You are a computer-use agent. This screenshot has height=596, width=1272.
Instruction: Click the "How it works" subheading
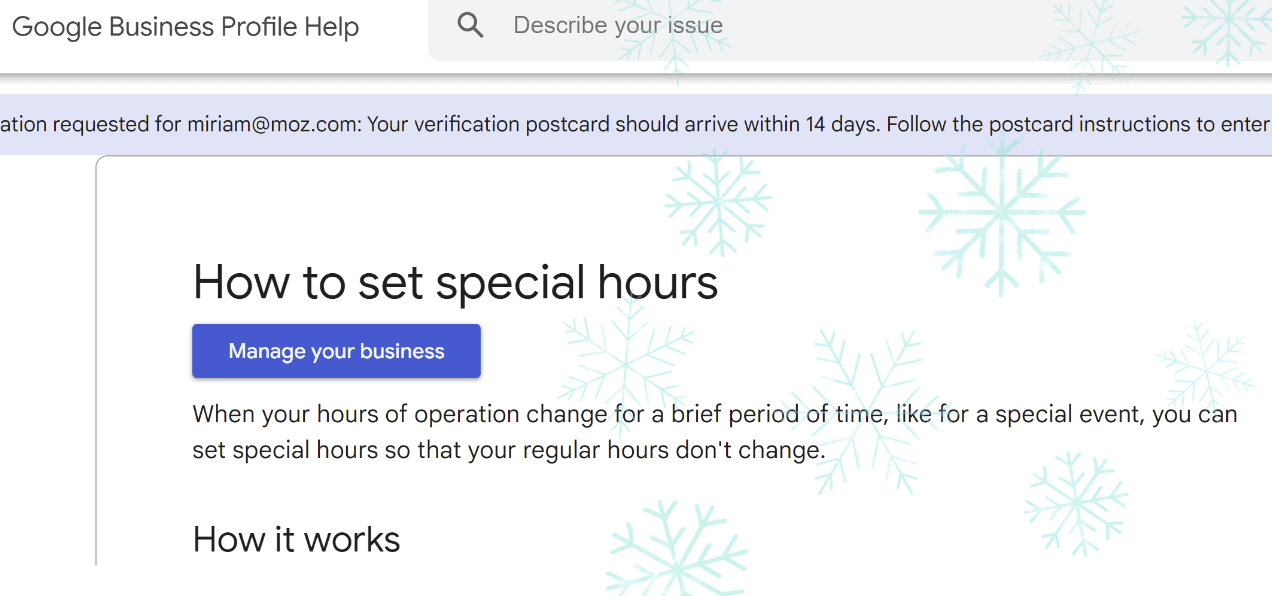[x=296, y=540]
